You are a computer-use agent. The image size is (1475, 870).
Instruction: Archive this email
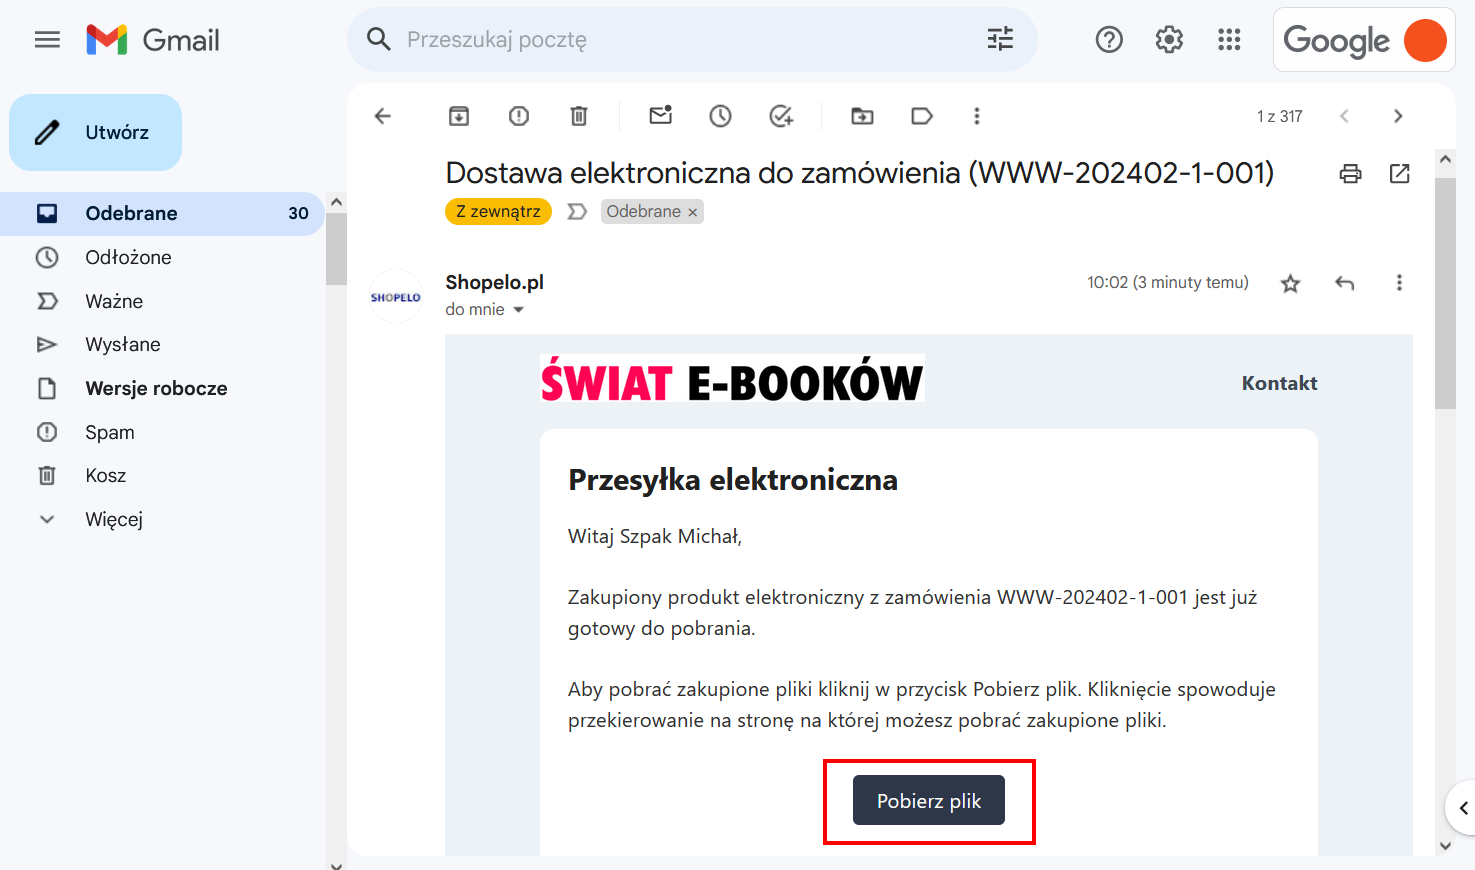click(x=459, y=116)
